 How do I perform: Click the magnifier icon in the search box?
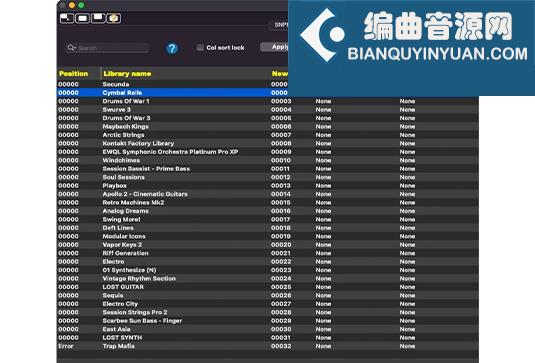click(71, 47)
